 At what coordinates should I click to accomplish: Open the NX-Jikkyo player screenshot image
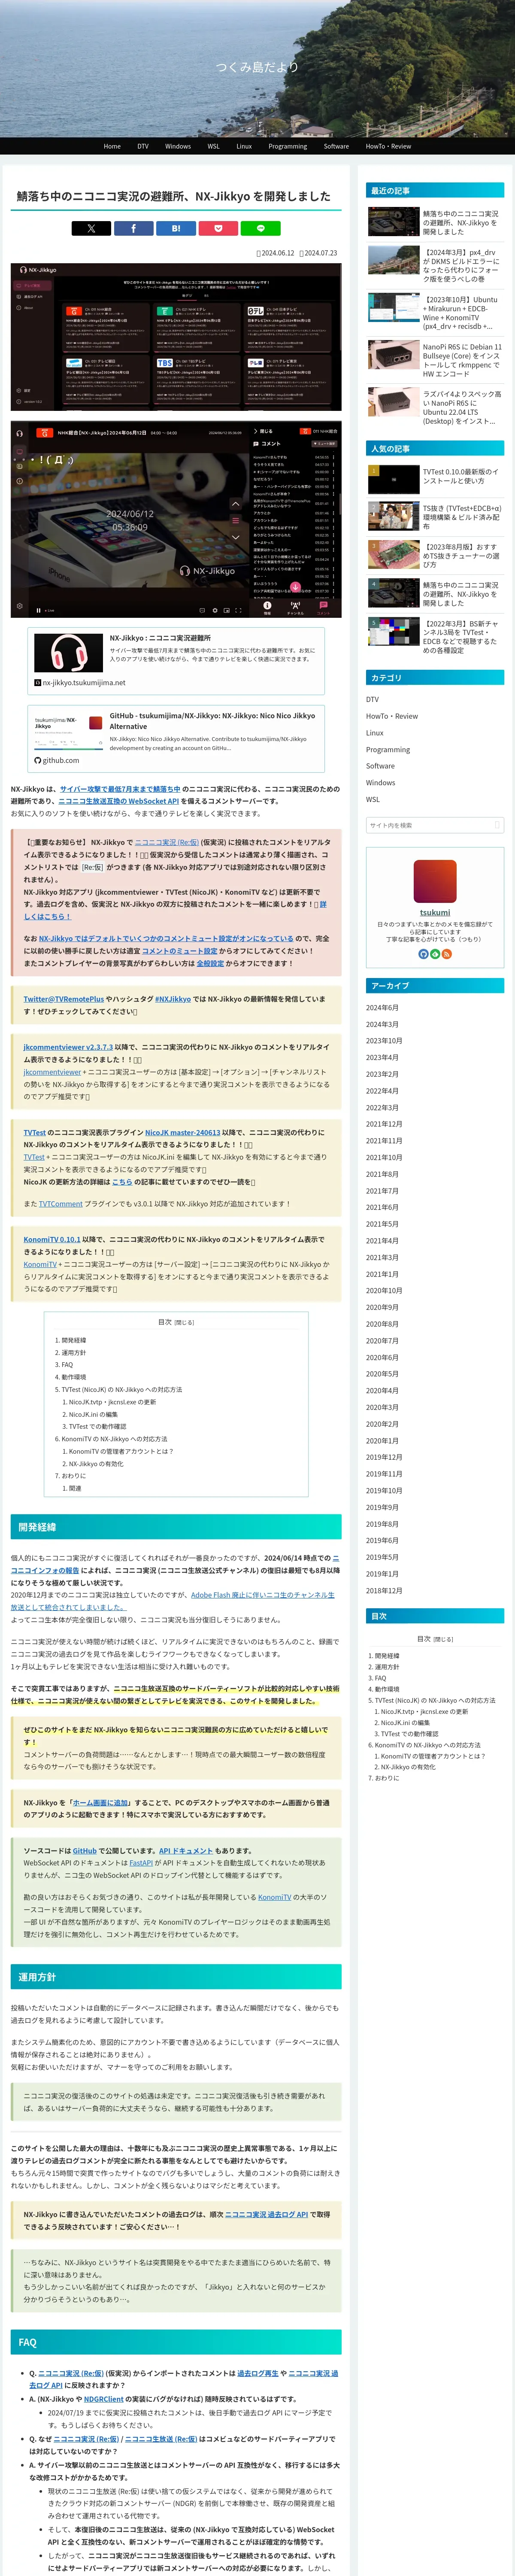point(176,519)
